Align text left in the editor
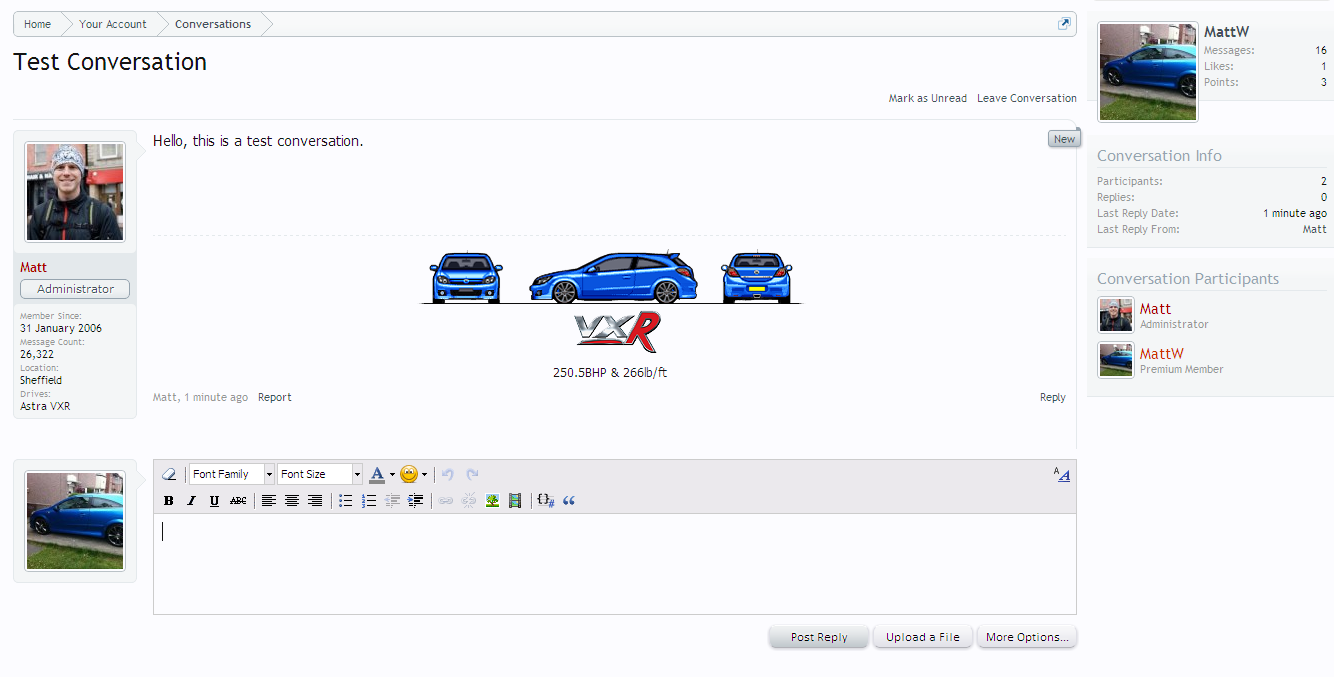 click(x=269, y=501)
